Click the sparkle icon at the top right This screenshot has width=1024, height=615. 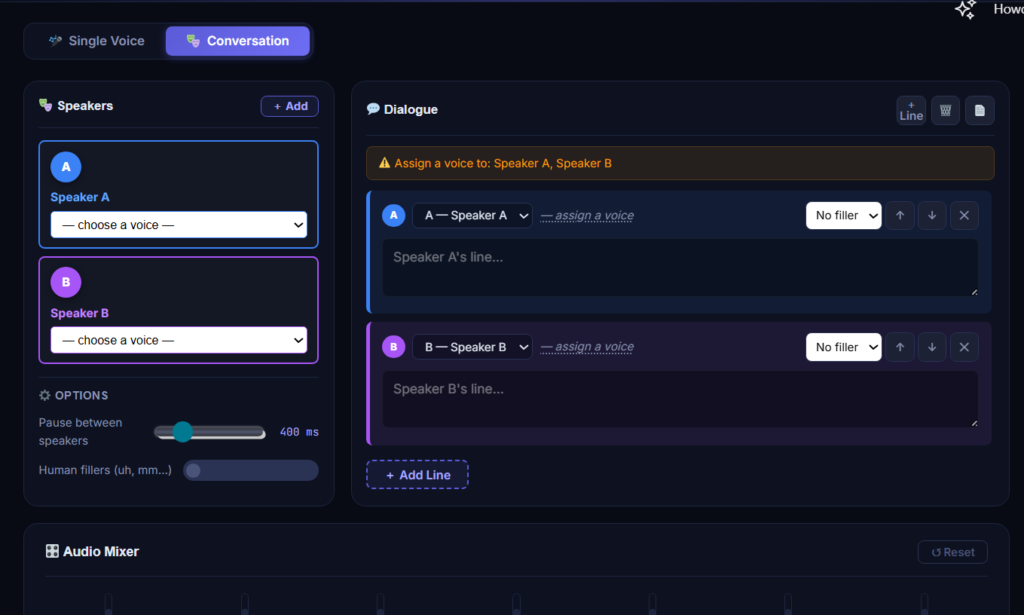(965, 9)
